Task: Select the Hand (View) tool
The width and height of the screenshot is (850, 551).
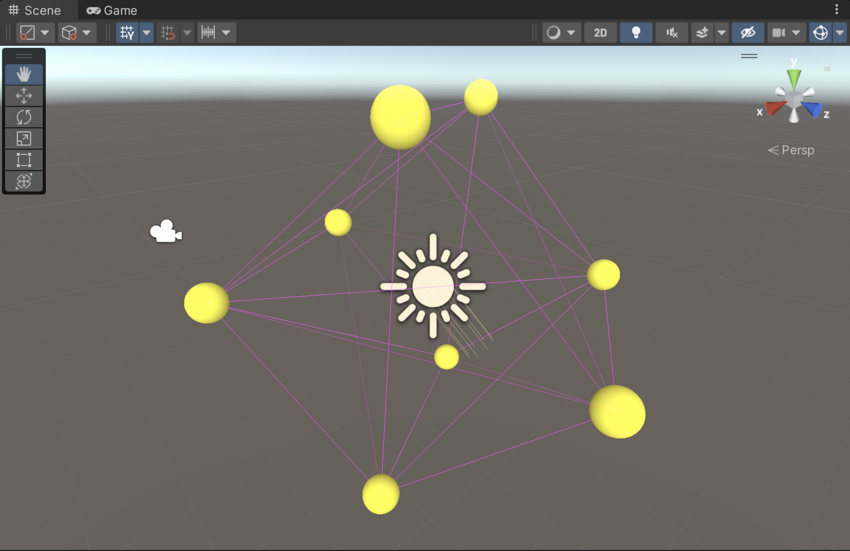Action: 24,75
